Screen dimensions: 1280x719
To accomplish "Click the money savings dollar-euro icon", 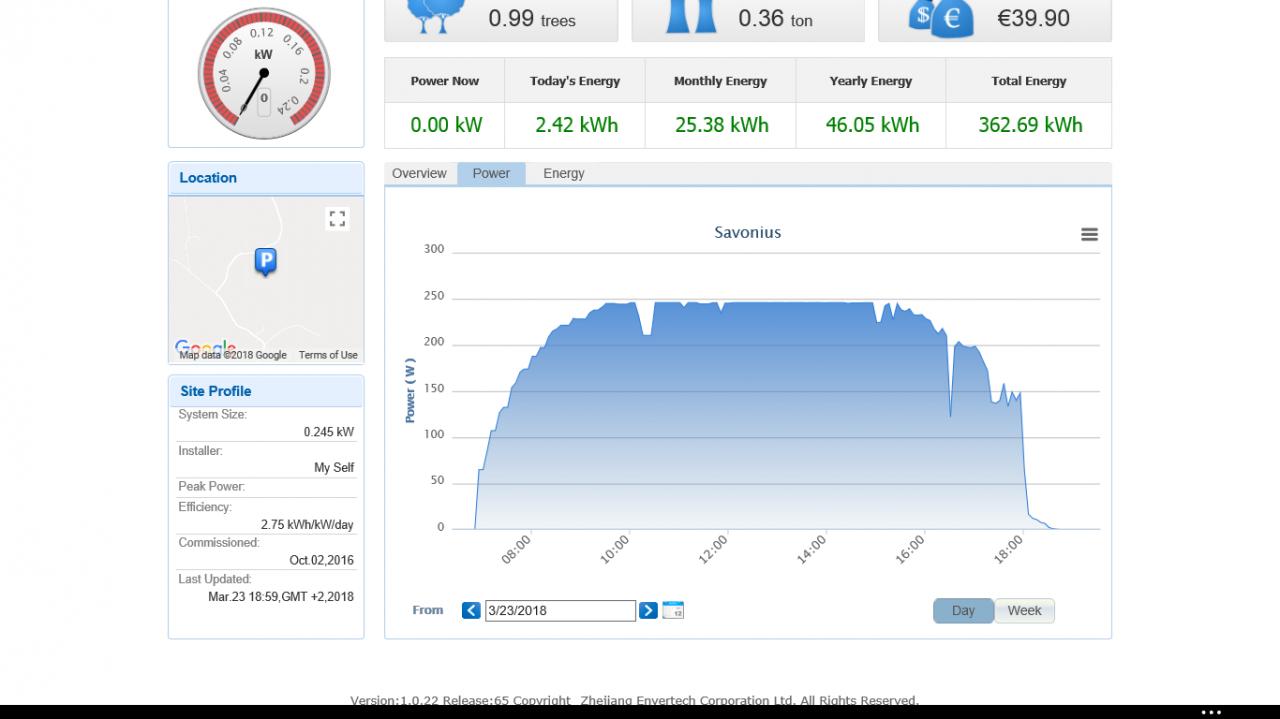I will (x=940, y=17).
